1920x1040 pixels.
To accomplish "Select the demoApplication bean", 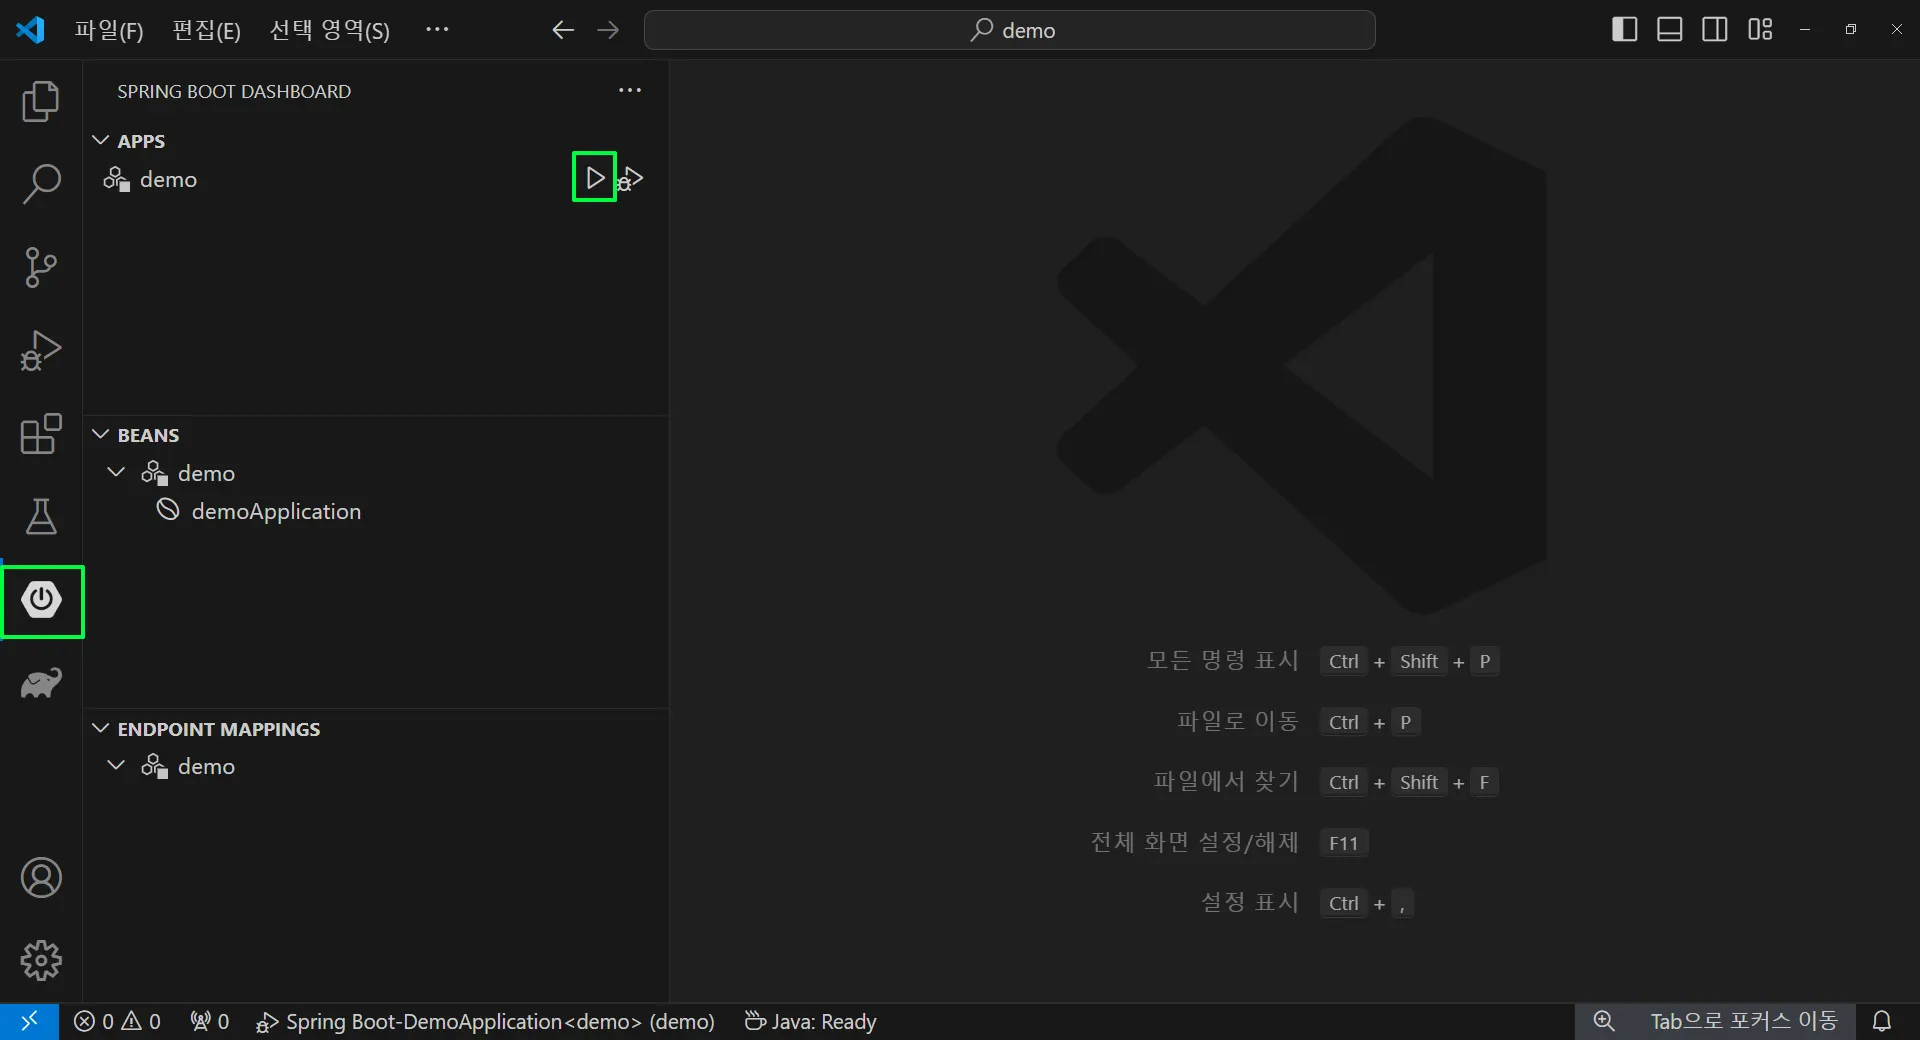I will click(x=376, y=511).
